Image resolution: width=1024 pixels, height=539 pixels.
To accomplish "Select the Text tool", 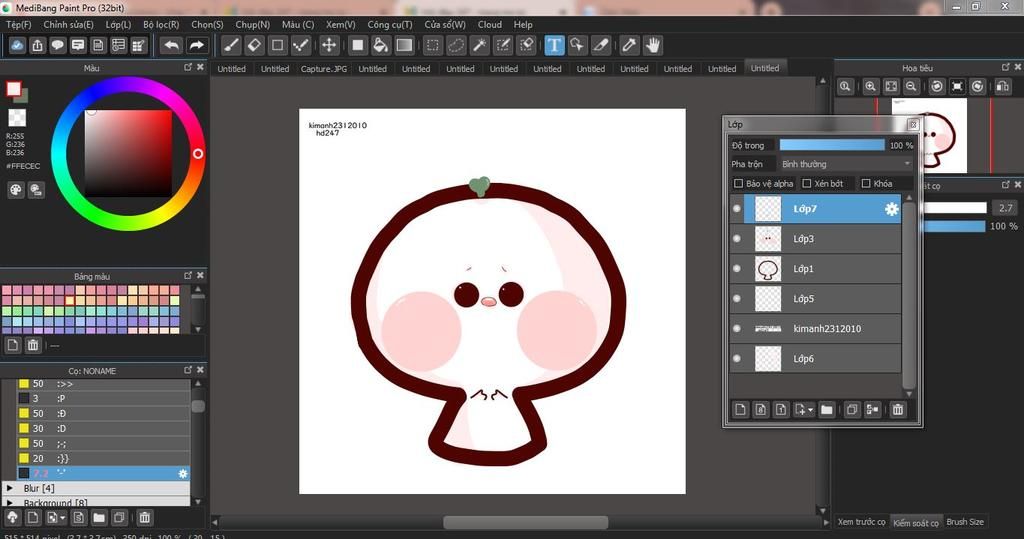I will [x=554, y=45].
